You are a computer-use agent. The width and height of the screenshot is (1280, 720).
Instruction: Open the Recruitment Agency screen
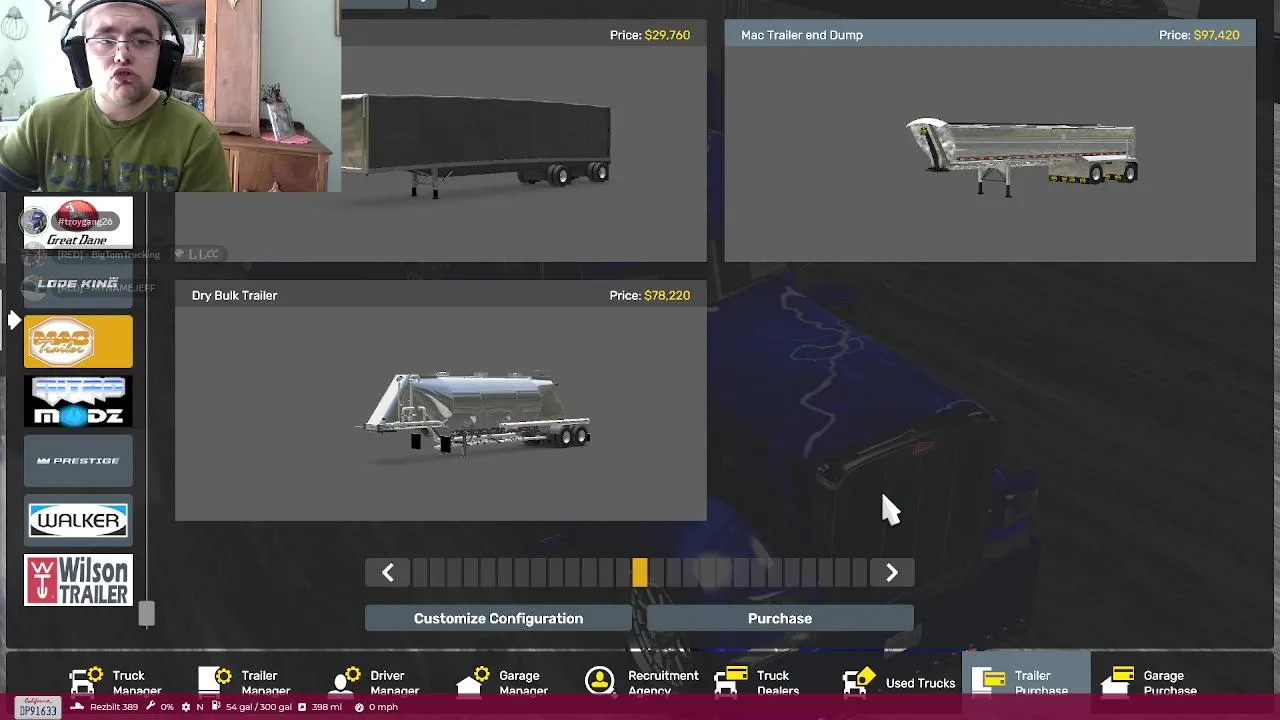pos(642,683)
